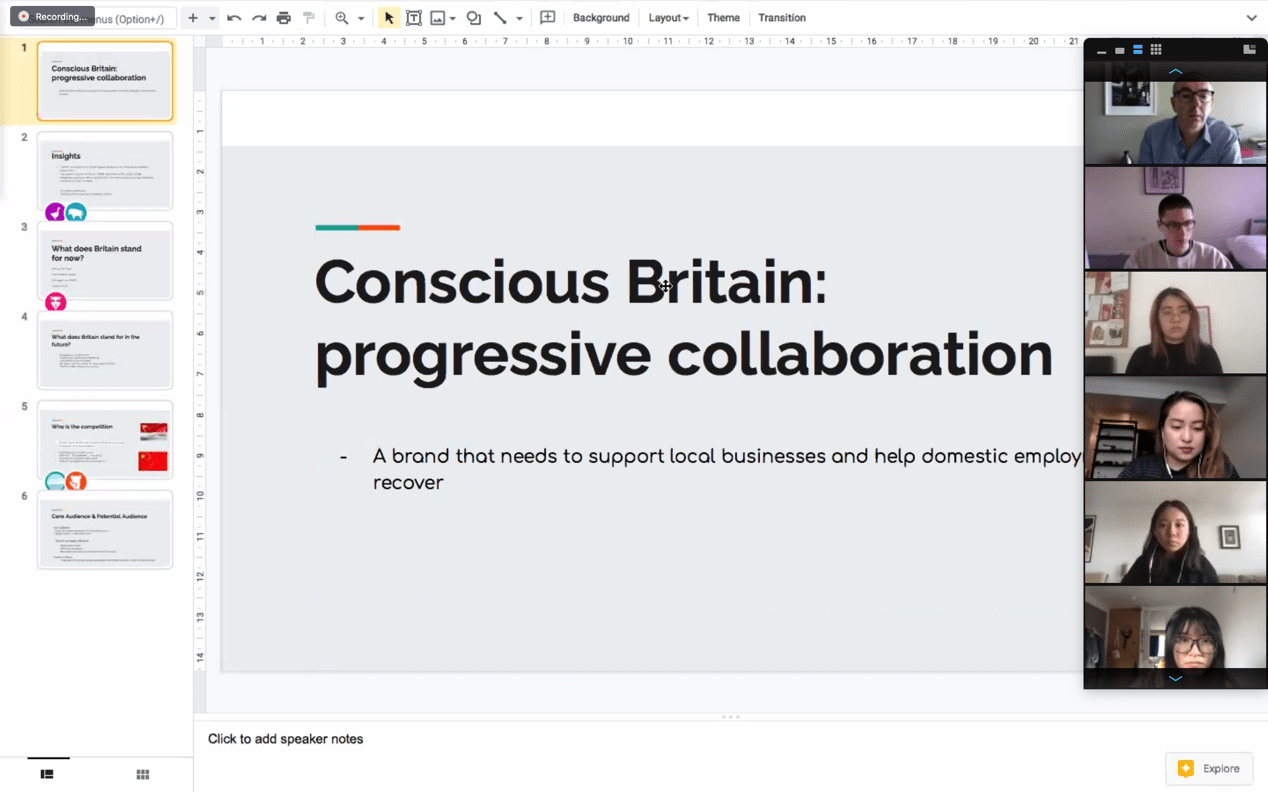This screenshot has width=1268, height=792.
Task: Click the slide title Conscious Britain
Action: pos(683,318)
